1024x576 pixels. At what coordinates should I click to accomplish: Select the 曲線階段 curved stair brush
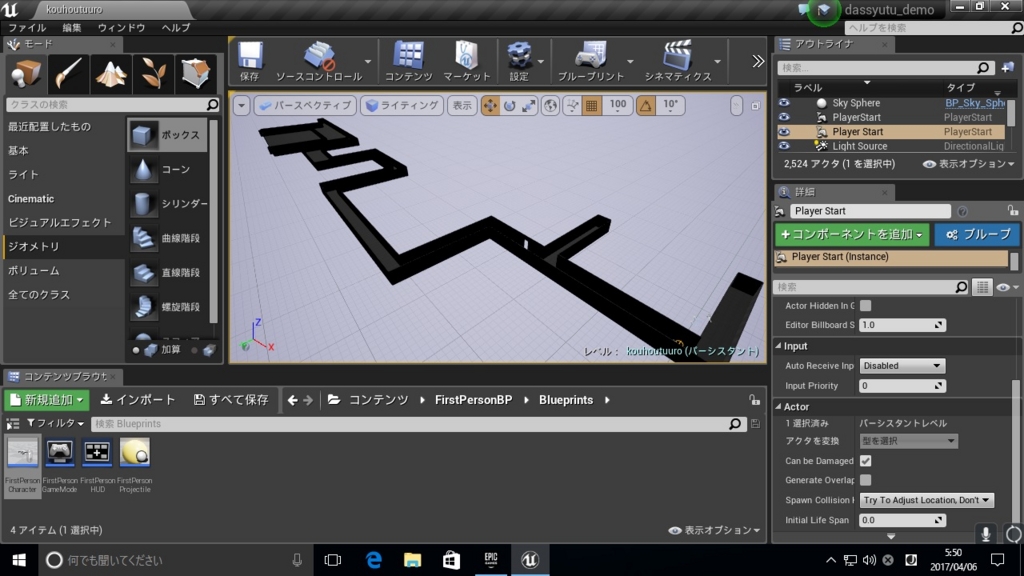(167, 238)
